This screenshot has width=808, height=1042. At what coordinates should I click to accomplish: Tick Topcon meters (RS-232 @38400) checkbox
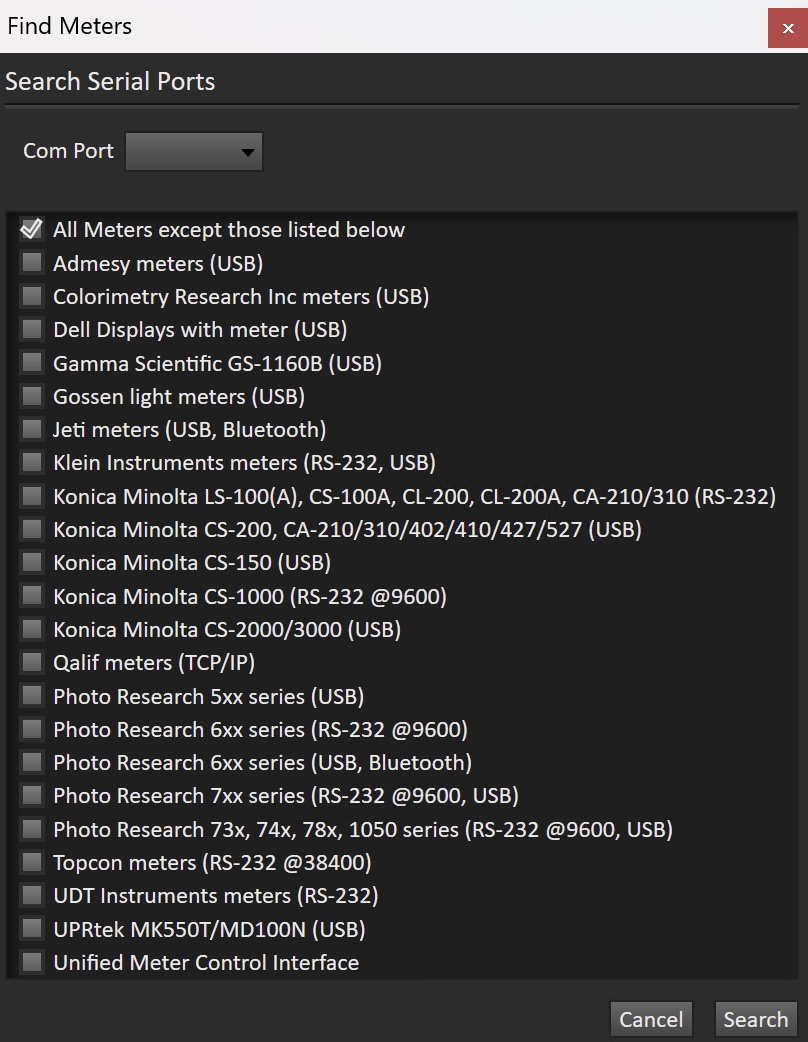tap(32, 862)
